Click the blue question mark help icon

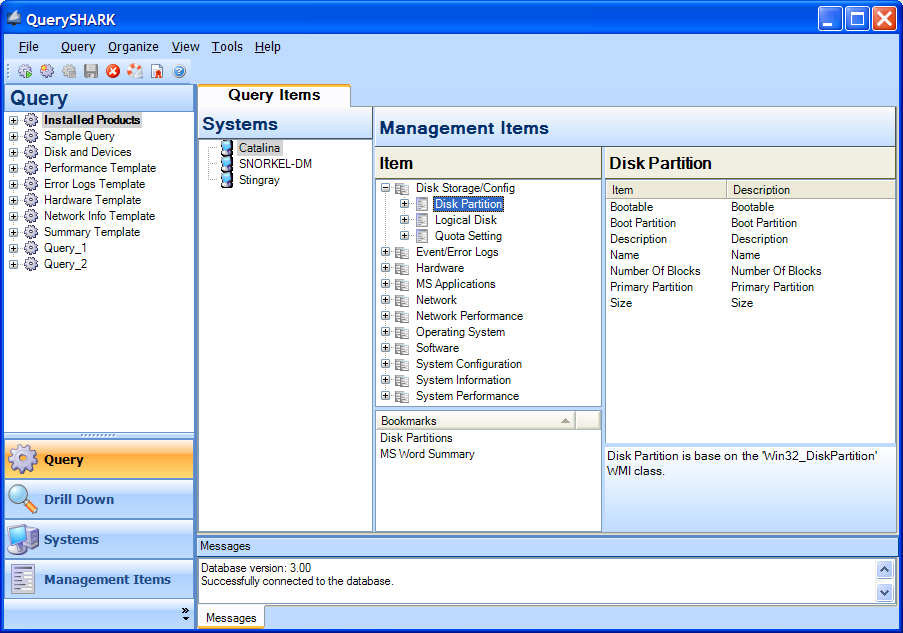pos(179,71)
